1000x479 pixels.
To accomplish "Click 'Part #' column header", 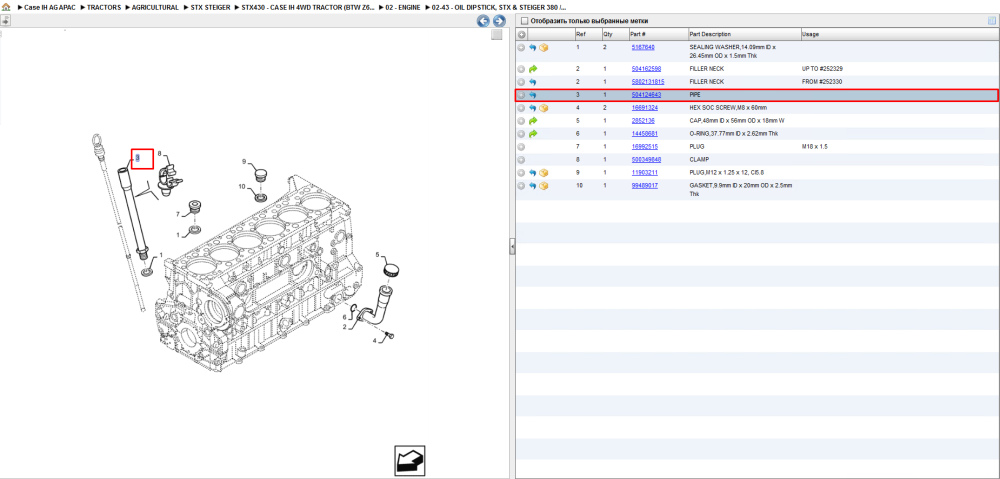I will click(x=658, y=34).
